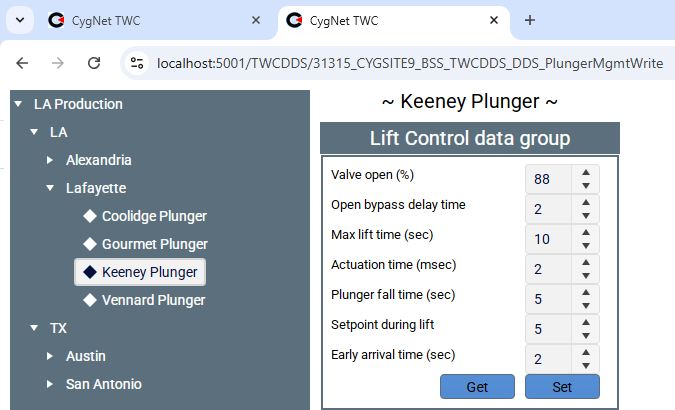The width and height of the screenshot is (675, 410).
Task: Decrease Actuation time (msec)
Action: (585, 276)
